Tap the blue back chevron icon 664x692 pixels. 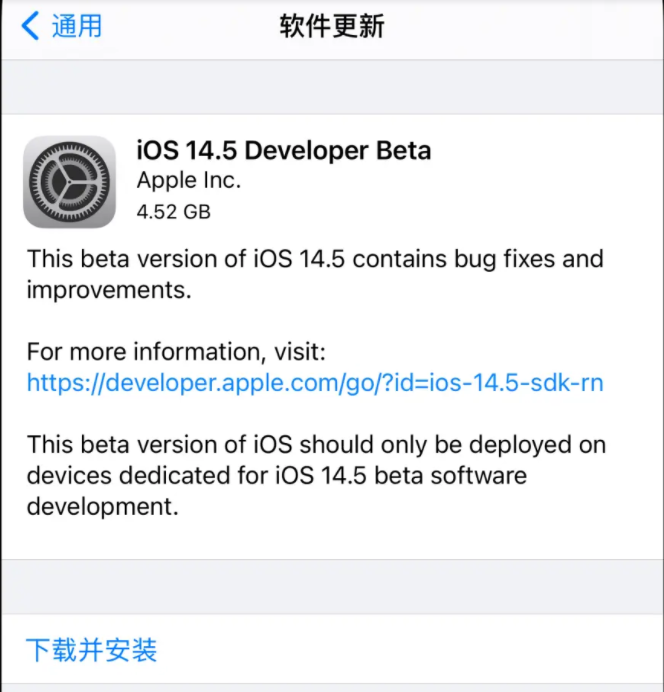click(x=30, y=26)
